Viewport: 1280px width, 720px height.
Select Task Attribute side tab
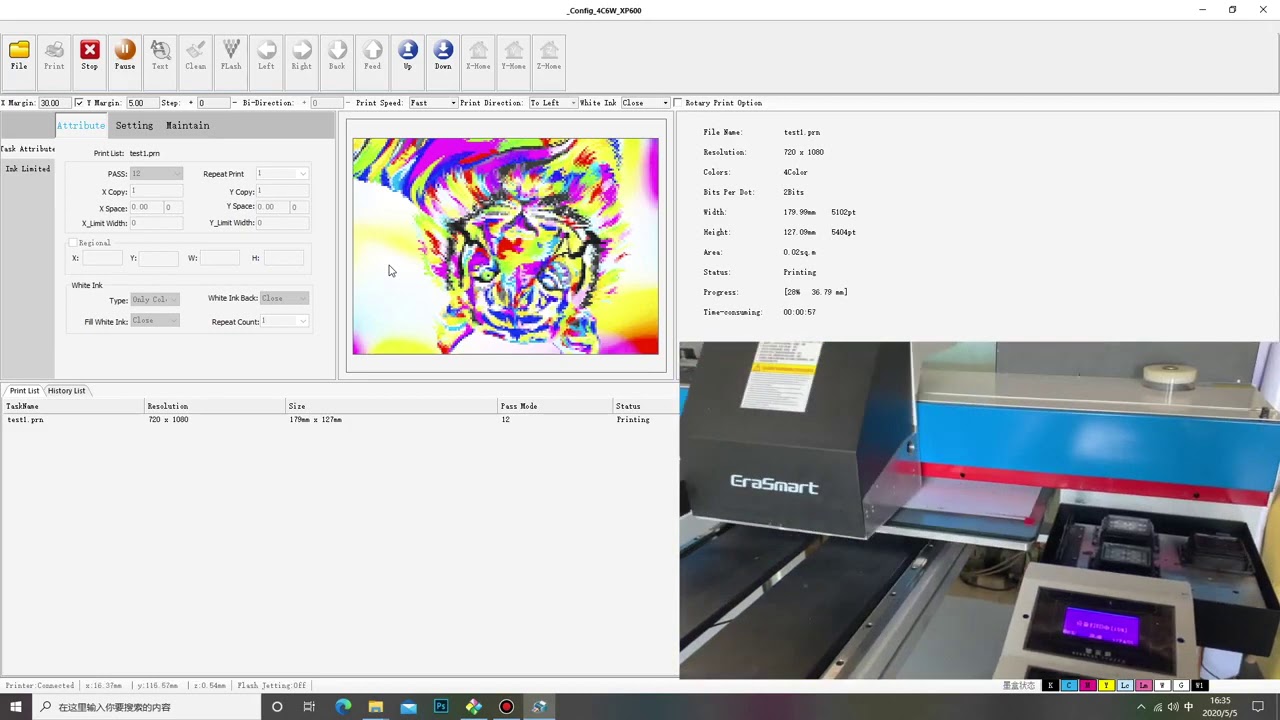click(28, 149)
